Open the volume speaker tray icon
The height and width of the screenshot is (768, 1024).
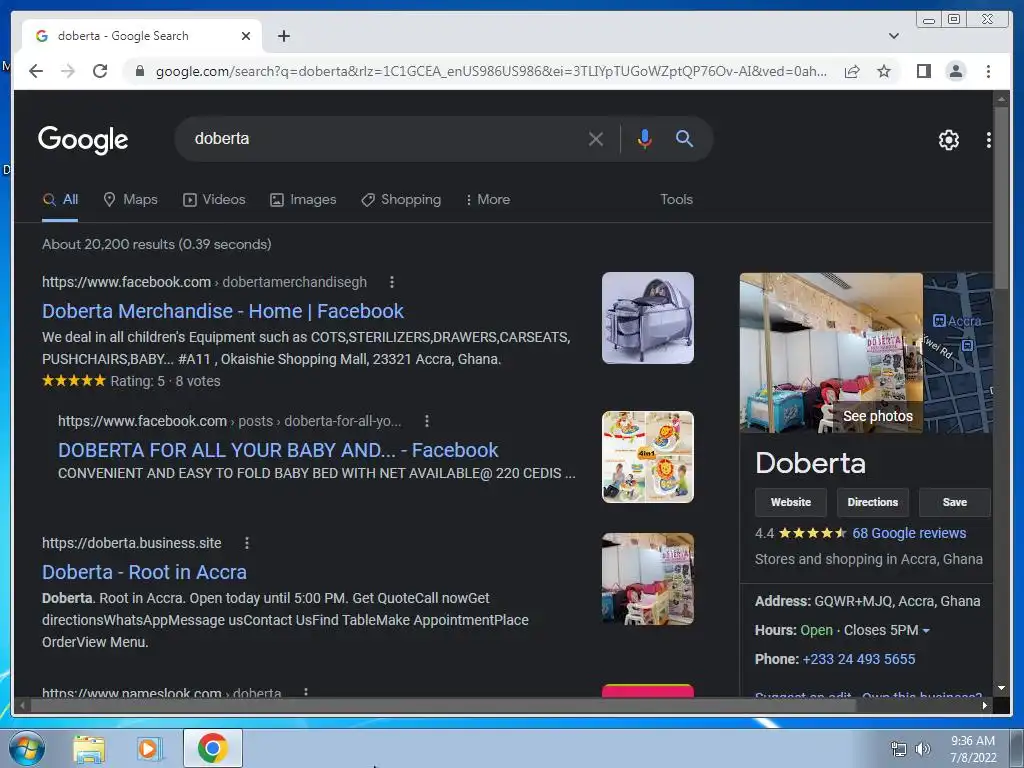pos(922,749)
